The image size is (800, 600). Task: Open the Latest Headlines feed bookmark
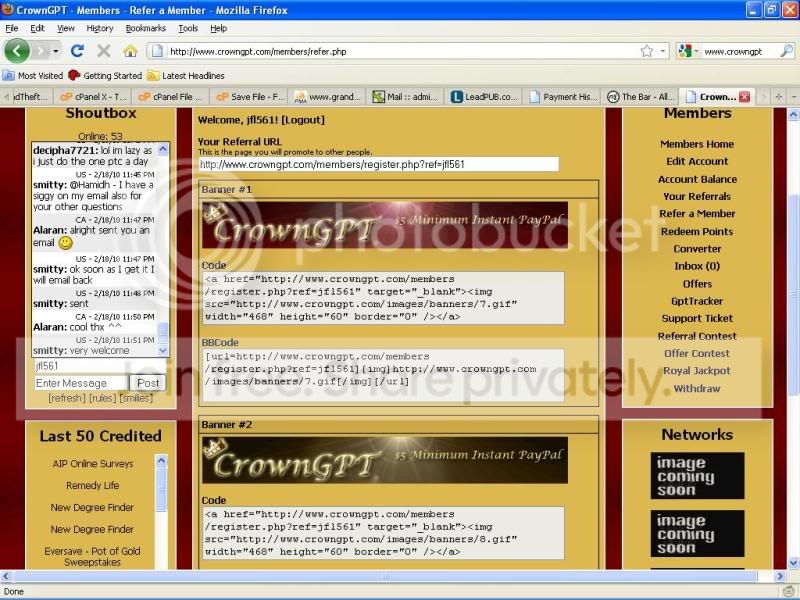click(x=186, y=76)
